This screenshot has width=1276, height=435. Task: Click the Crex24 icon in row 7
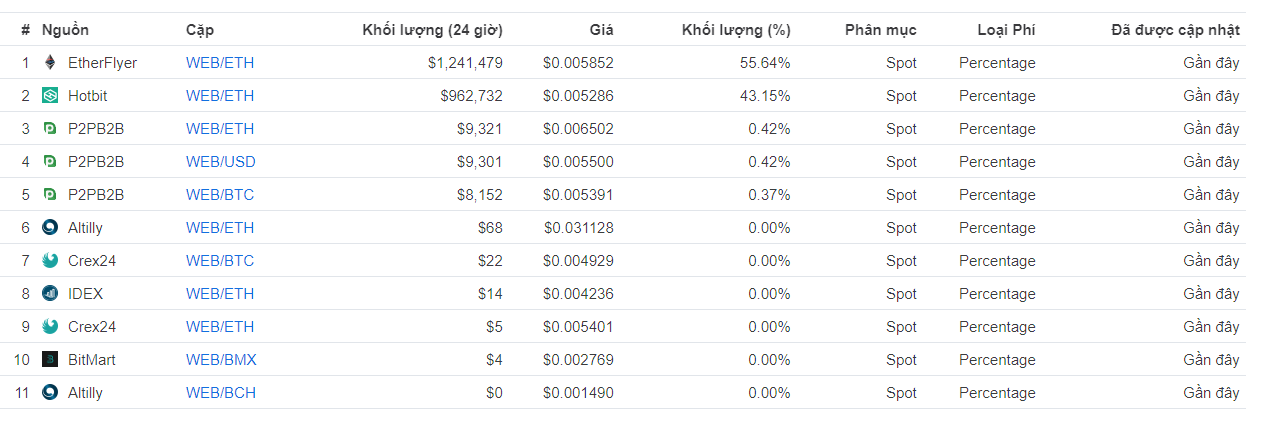(50, 261)
